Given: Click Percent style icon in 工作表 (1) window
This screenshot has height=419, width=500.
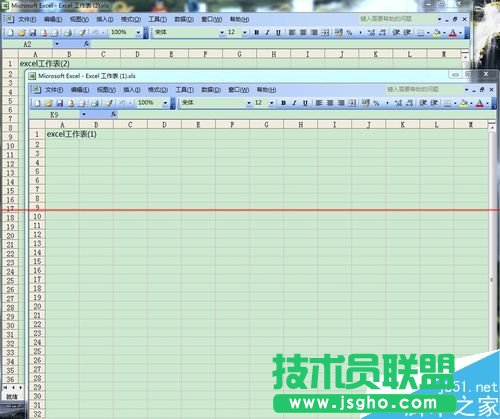Looking at the screenshot, I should tap(376, 103).
